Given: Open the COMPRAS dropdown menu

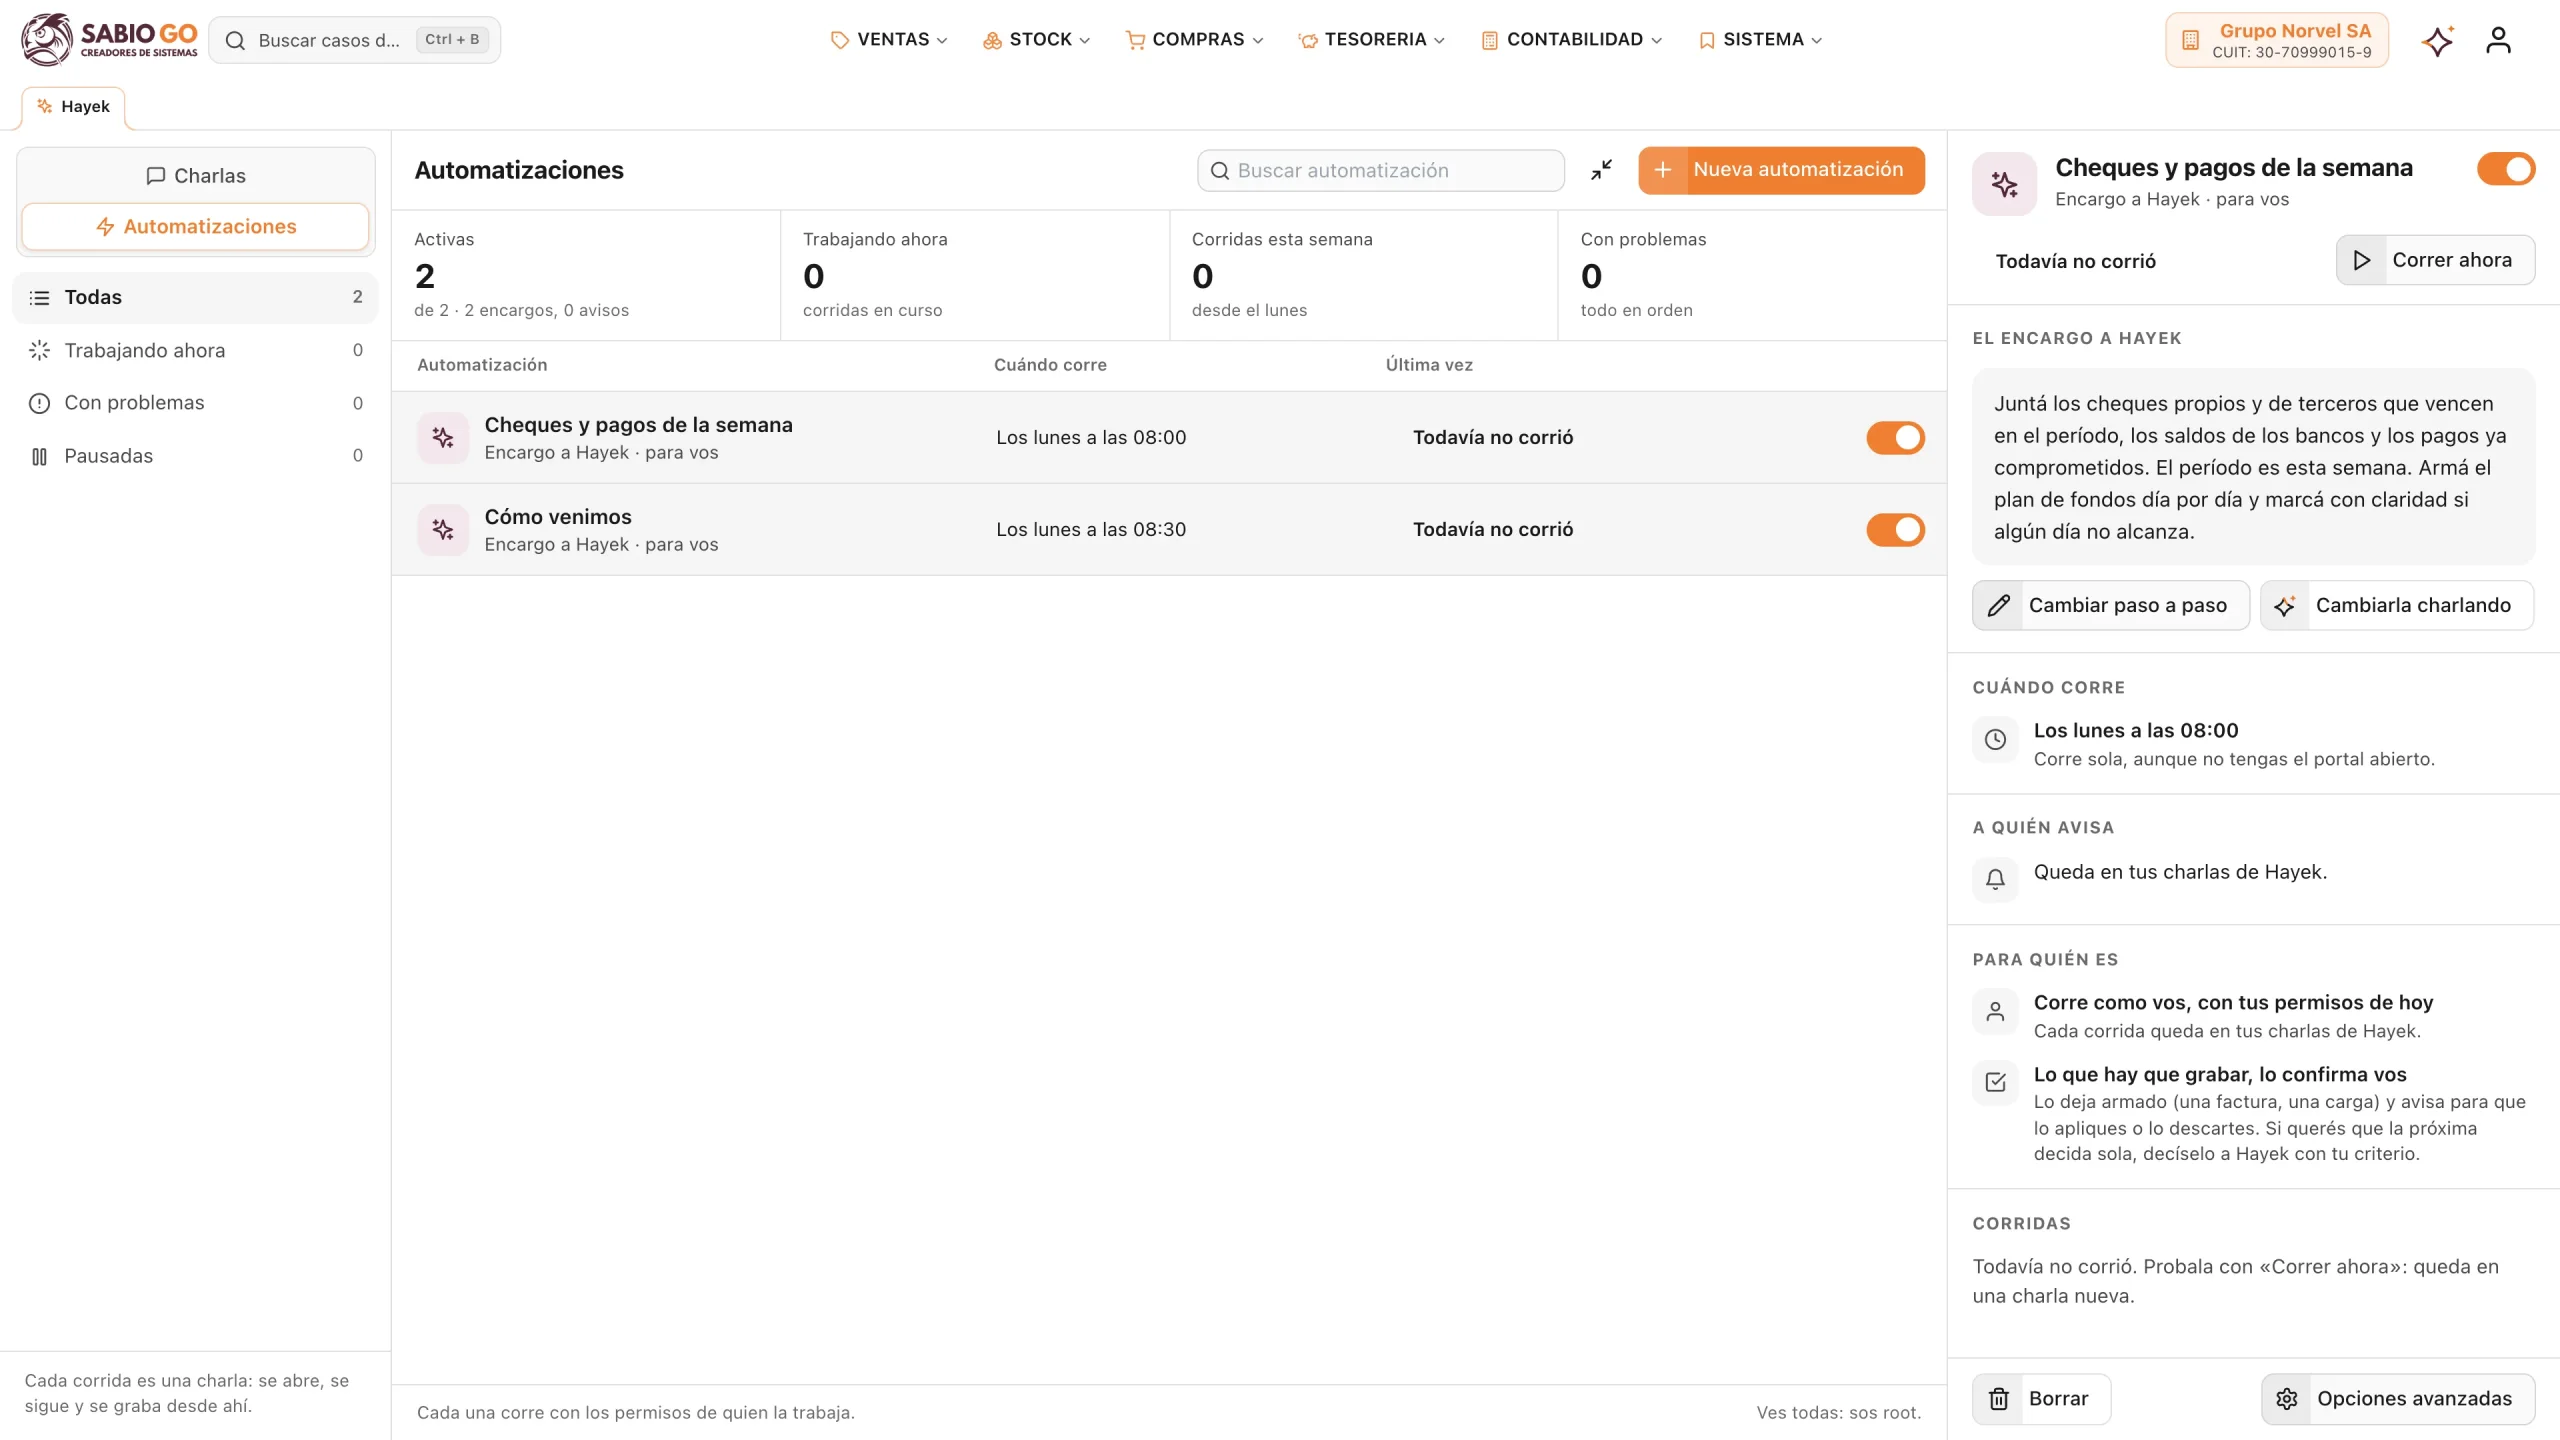Looking at the screenshot, I should click(1195, 40).
